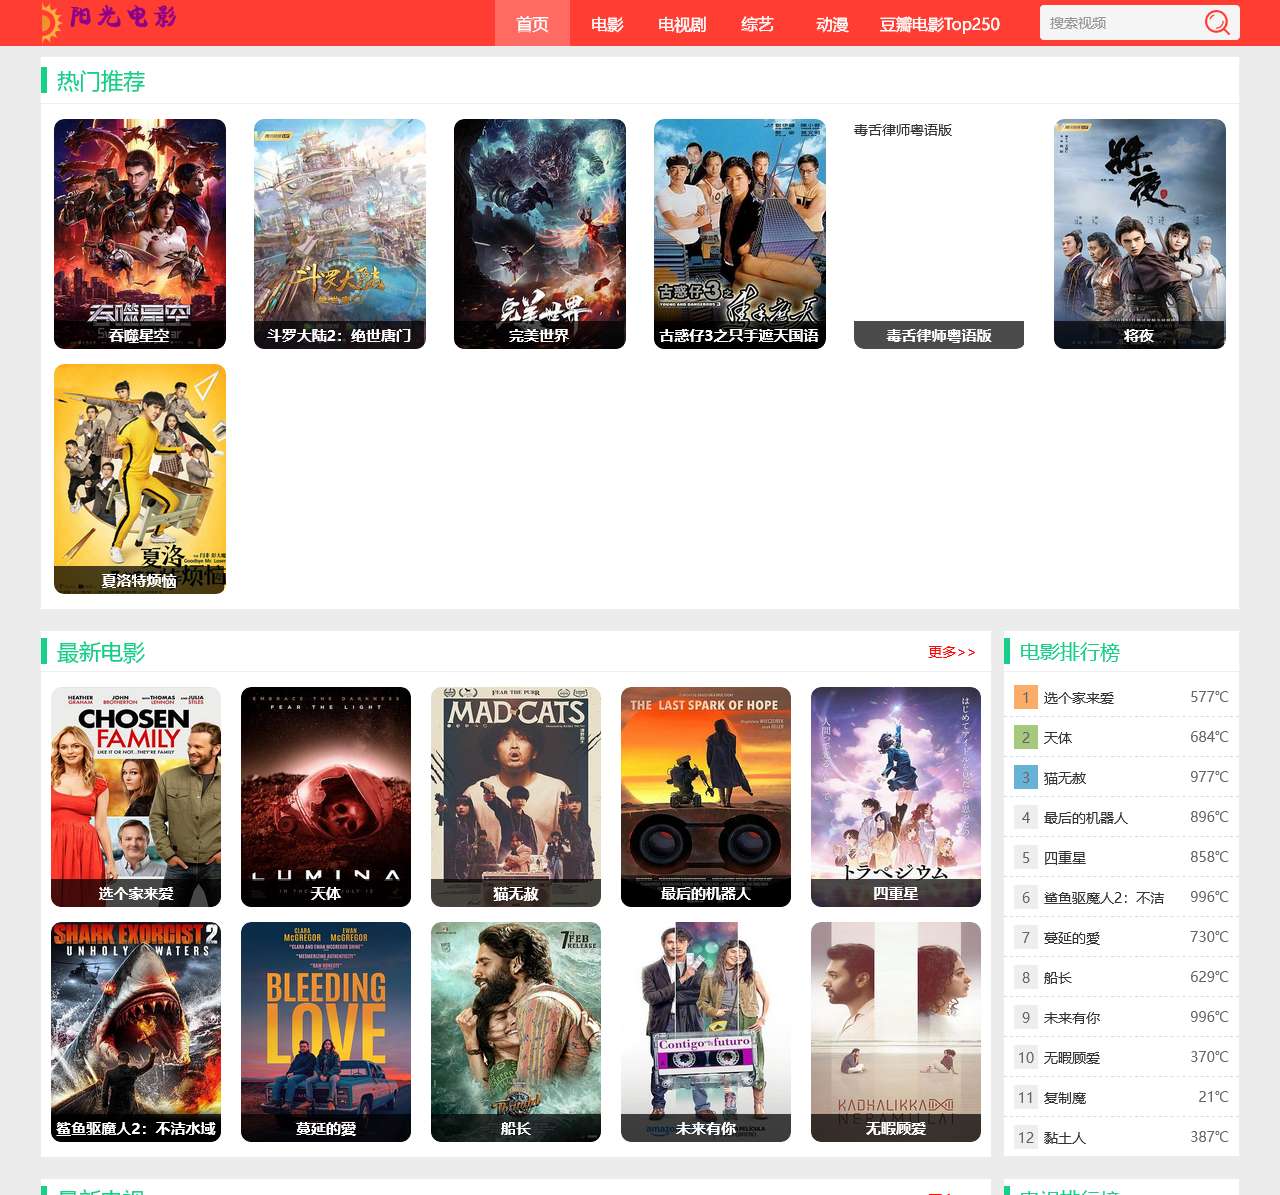Open the 无暇顾爱 poster

(896, 1032)
